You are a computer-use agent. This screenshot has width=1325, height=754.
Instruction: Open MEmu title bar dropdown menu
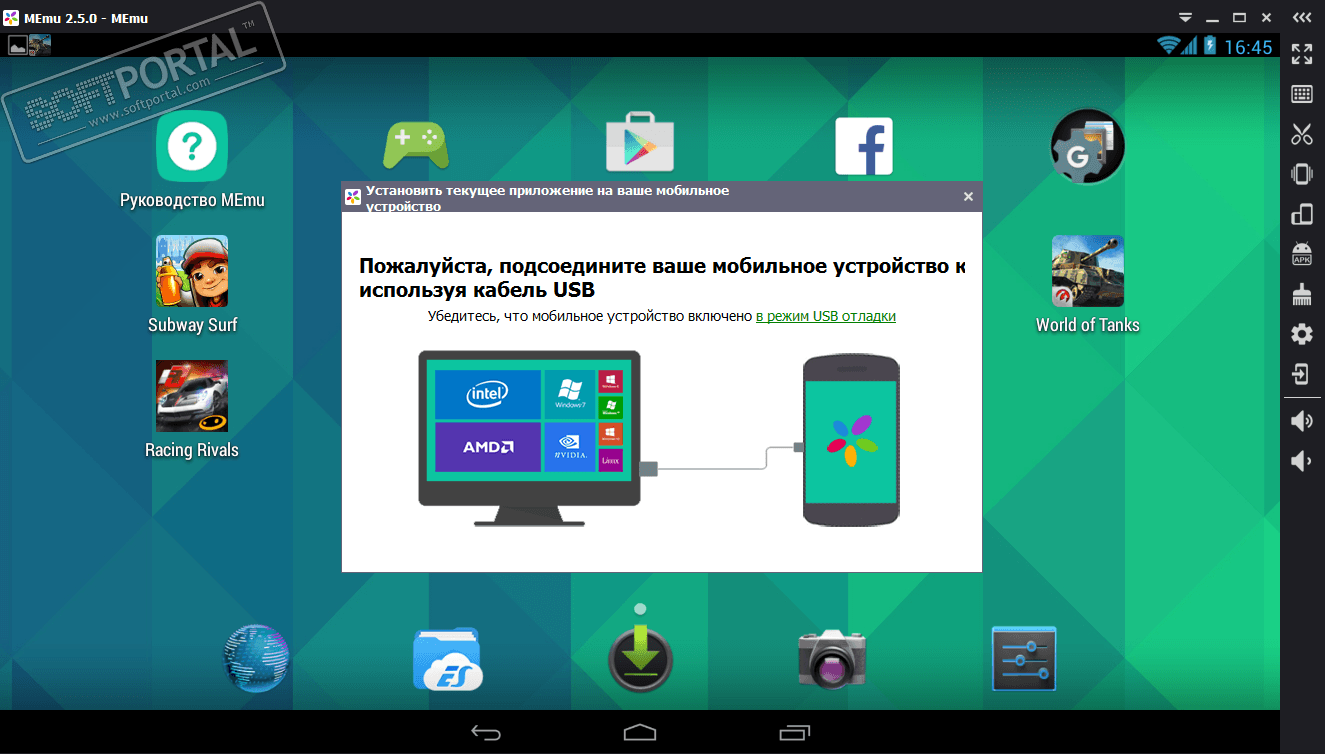click(x=1186, y=17)
